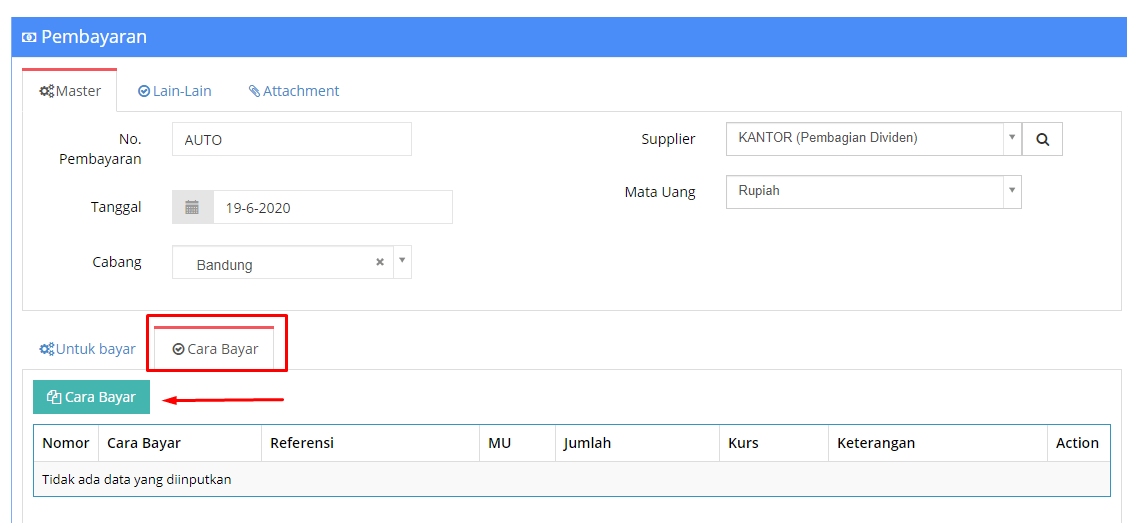Switch to the Attachment tab
Screen dimensions: 1127x523
coord(294,91)
